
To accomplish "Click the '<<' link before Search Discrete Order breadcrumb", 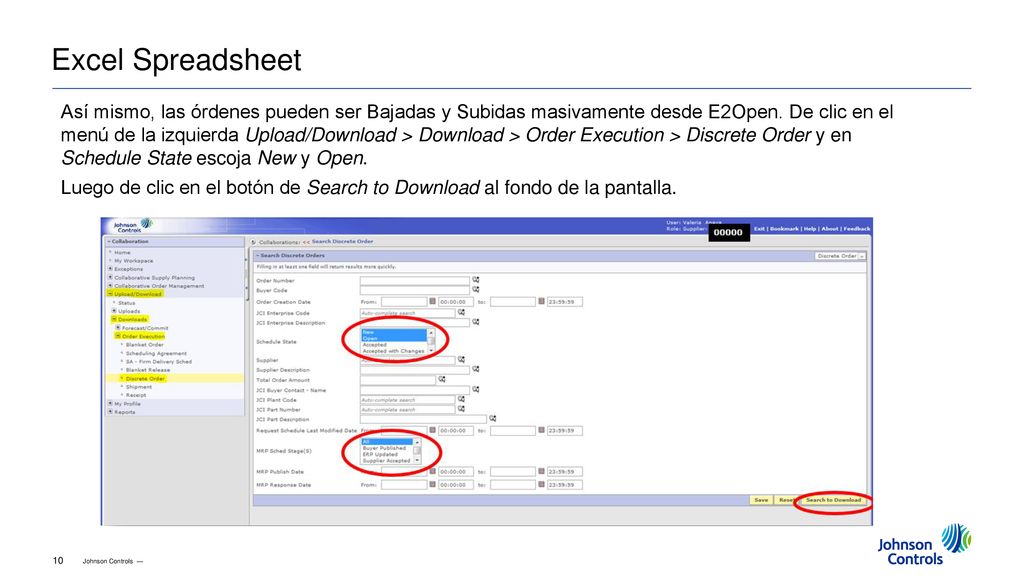I will (306, 242).
